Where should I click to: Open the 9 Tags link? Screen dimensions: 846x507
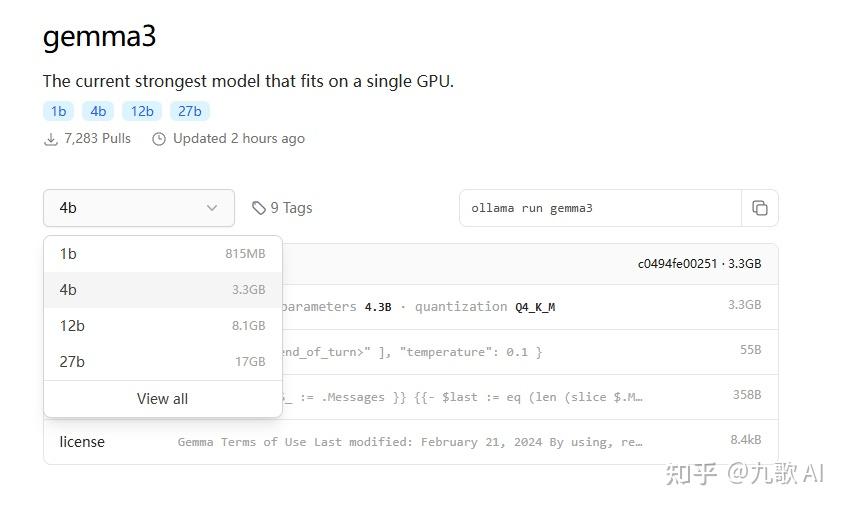pyautogui.click(x=290, y=208)
